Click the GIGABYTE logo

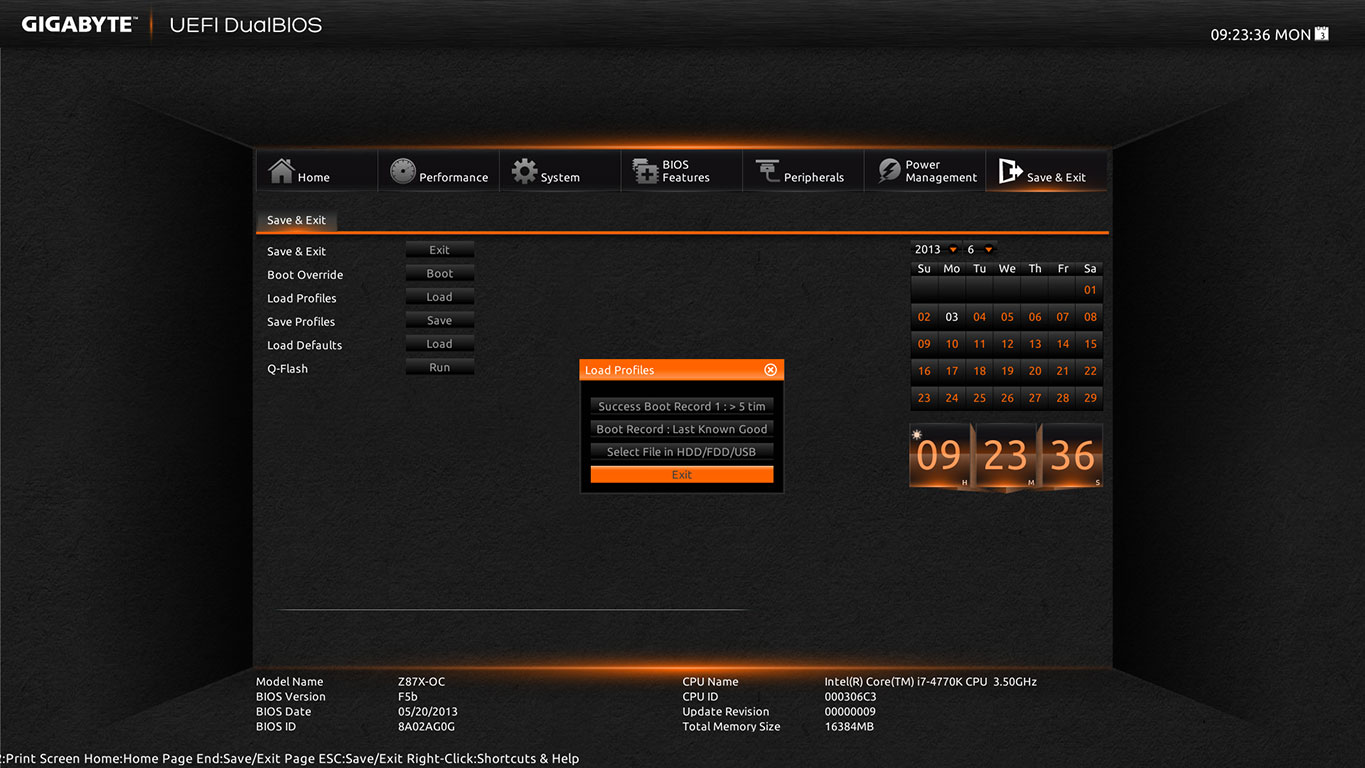tap(79, 24)
